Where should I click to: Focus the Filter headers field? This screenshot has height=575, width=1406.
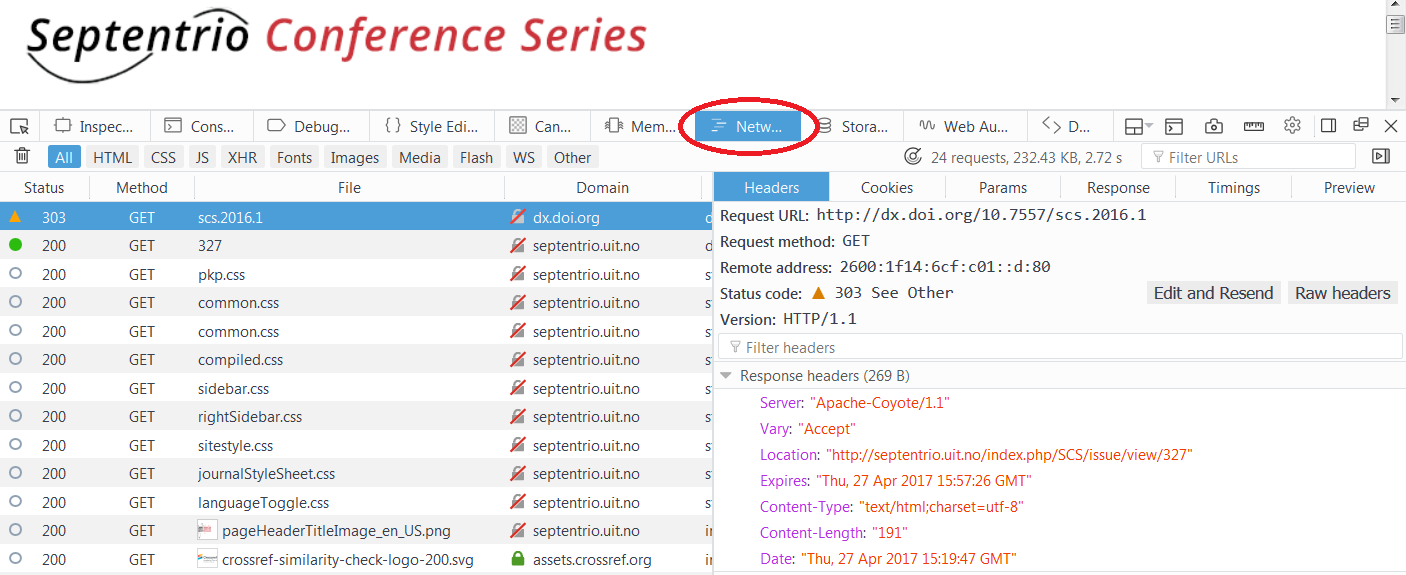point(1060,347)
